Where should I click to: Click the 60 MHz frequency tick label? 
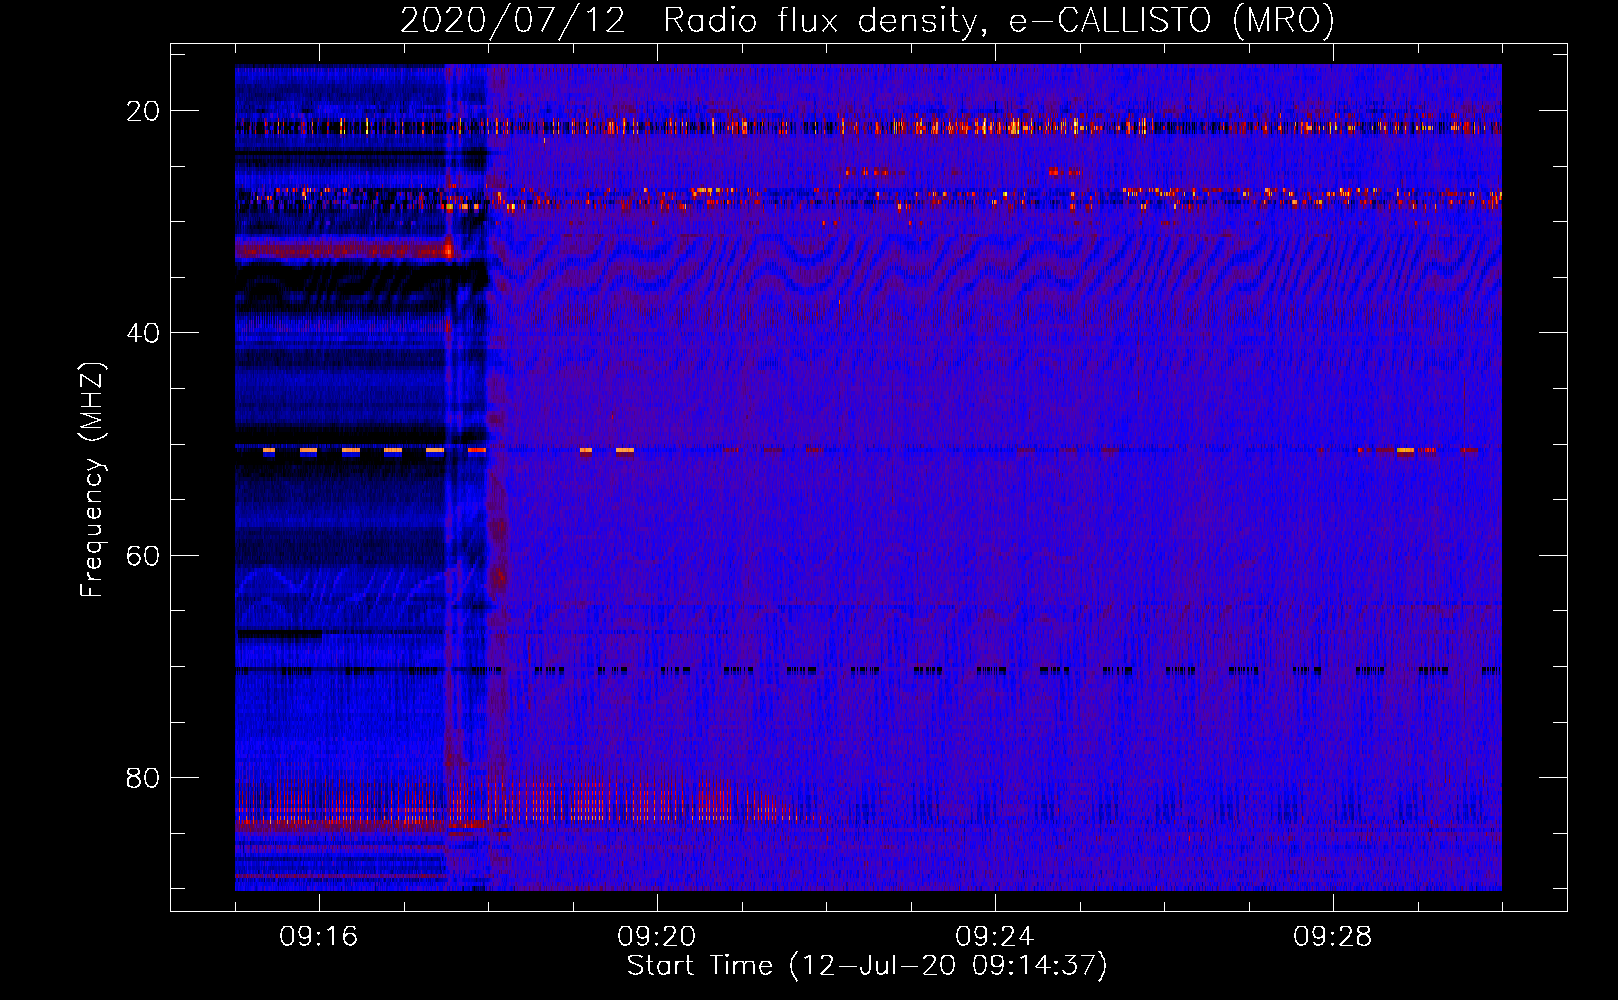coord(143,556)
